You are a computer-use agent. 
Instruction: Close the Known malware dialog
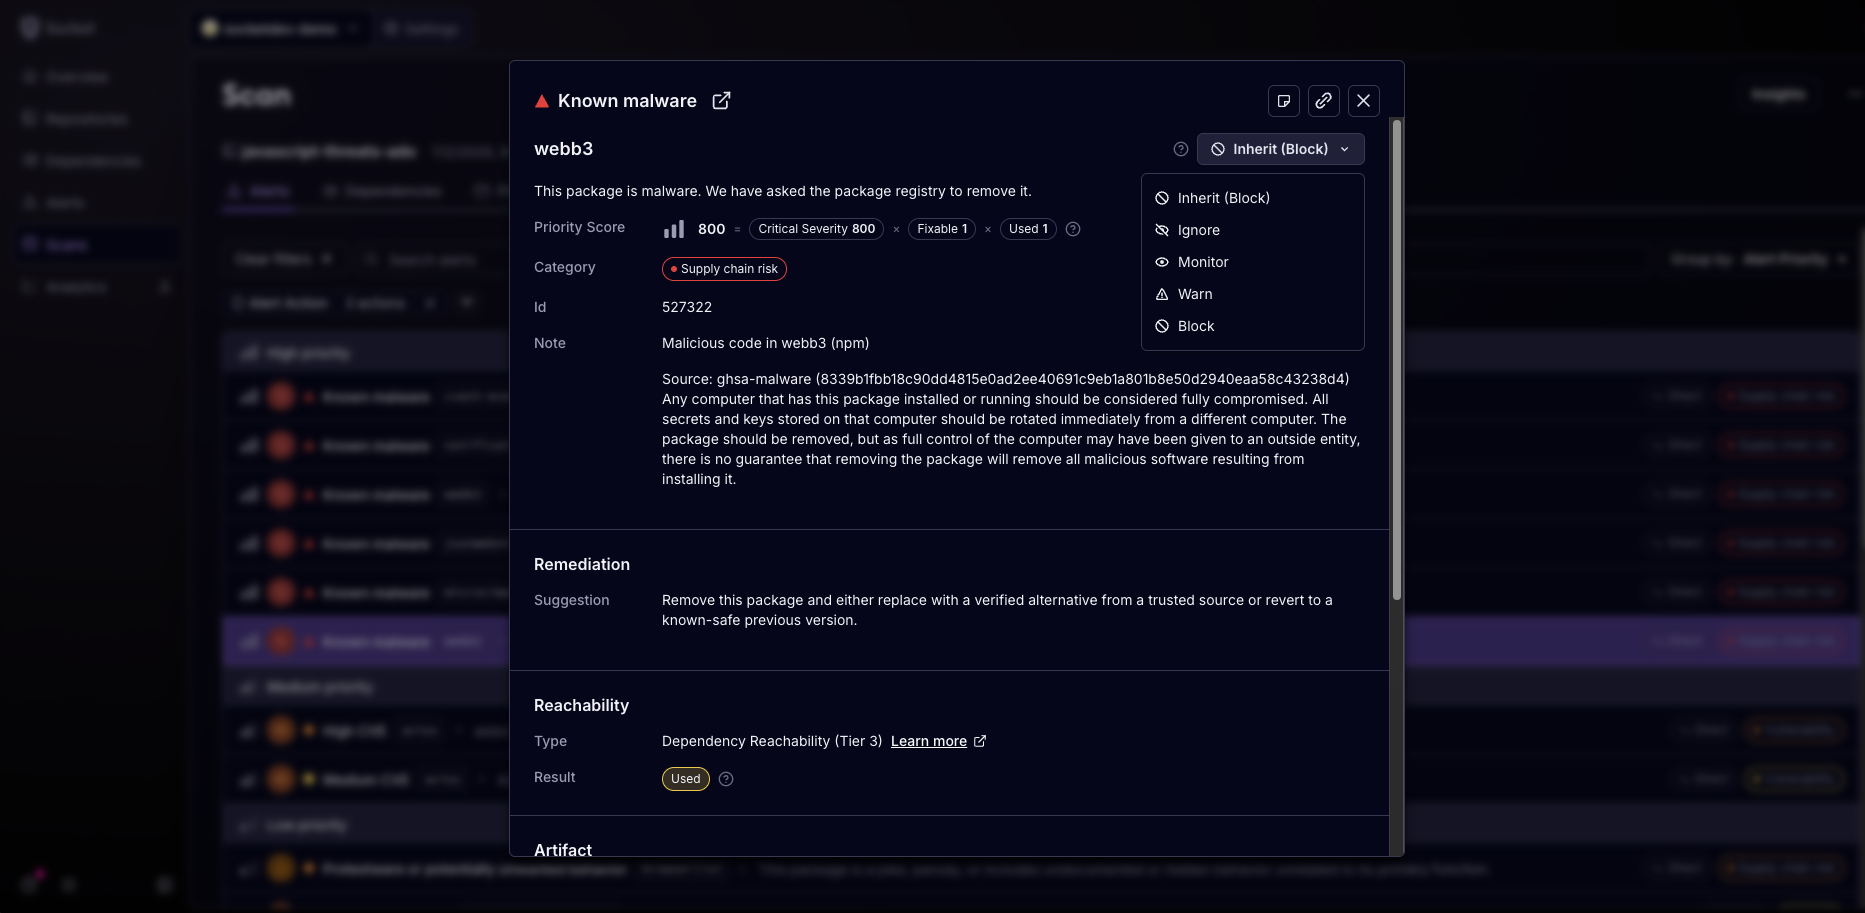[x=1364, y=101]
